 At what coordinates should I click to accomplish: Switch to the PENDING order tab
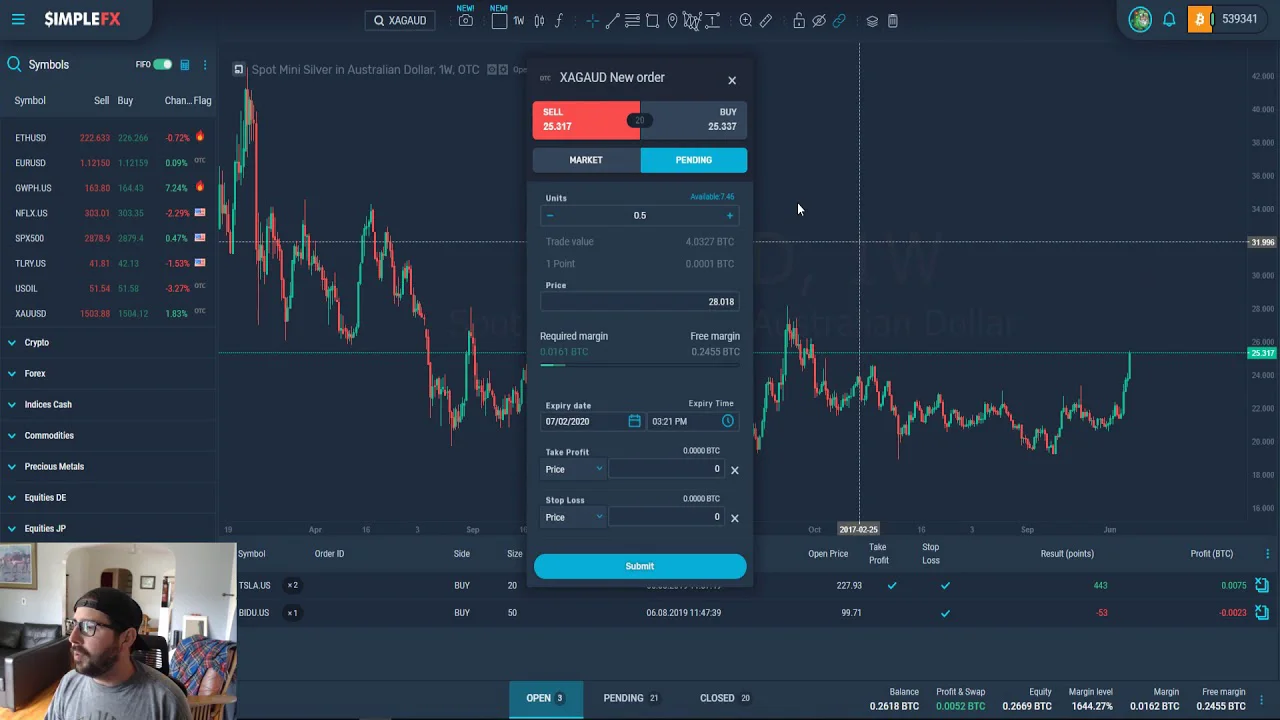point(694,160)
